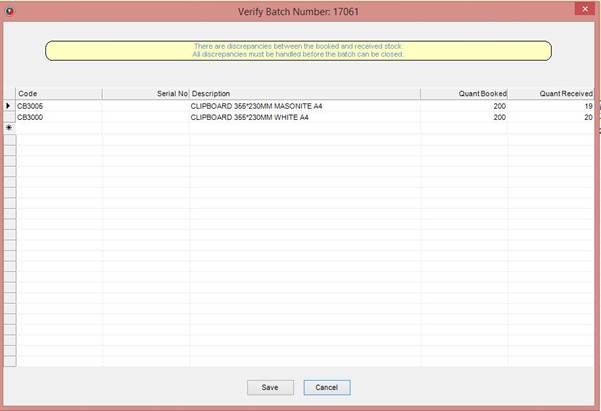Click the yellow discrepancies warning banner
Image resolution: width=601 pixels, height=411 pixels.
point(298,50)
